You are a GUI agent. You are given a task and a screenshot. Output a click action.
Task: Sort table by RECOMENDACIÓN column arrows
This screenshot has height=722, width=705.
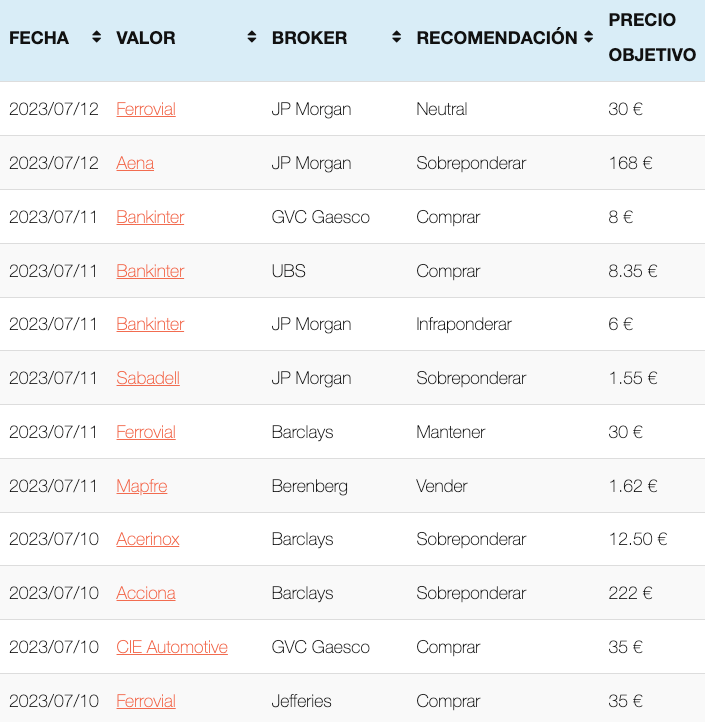tap(588, 37)
